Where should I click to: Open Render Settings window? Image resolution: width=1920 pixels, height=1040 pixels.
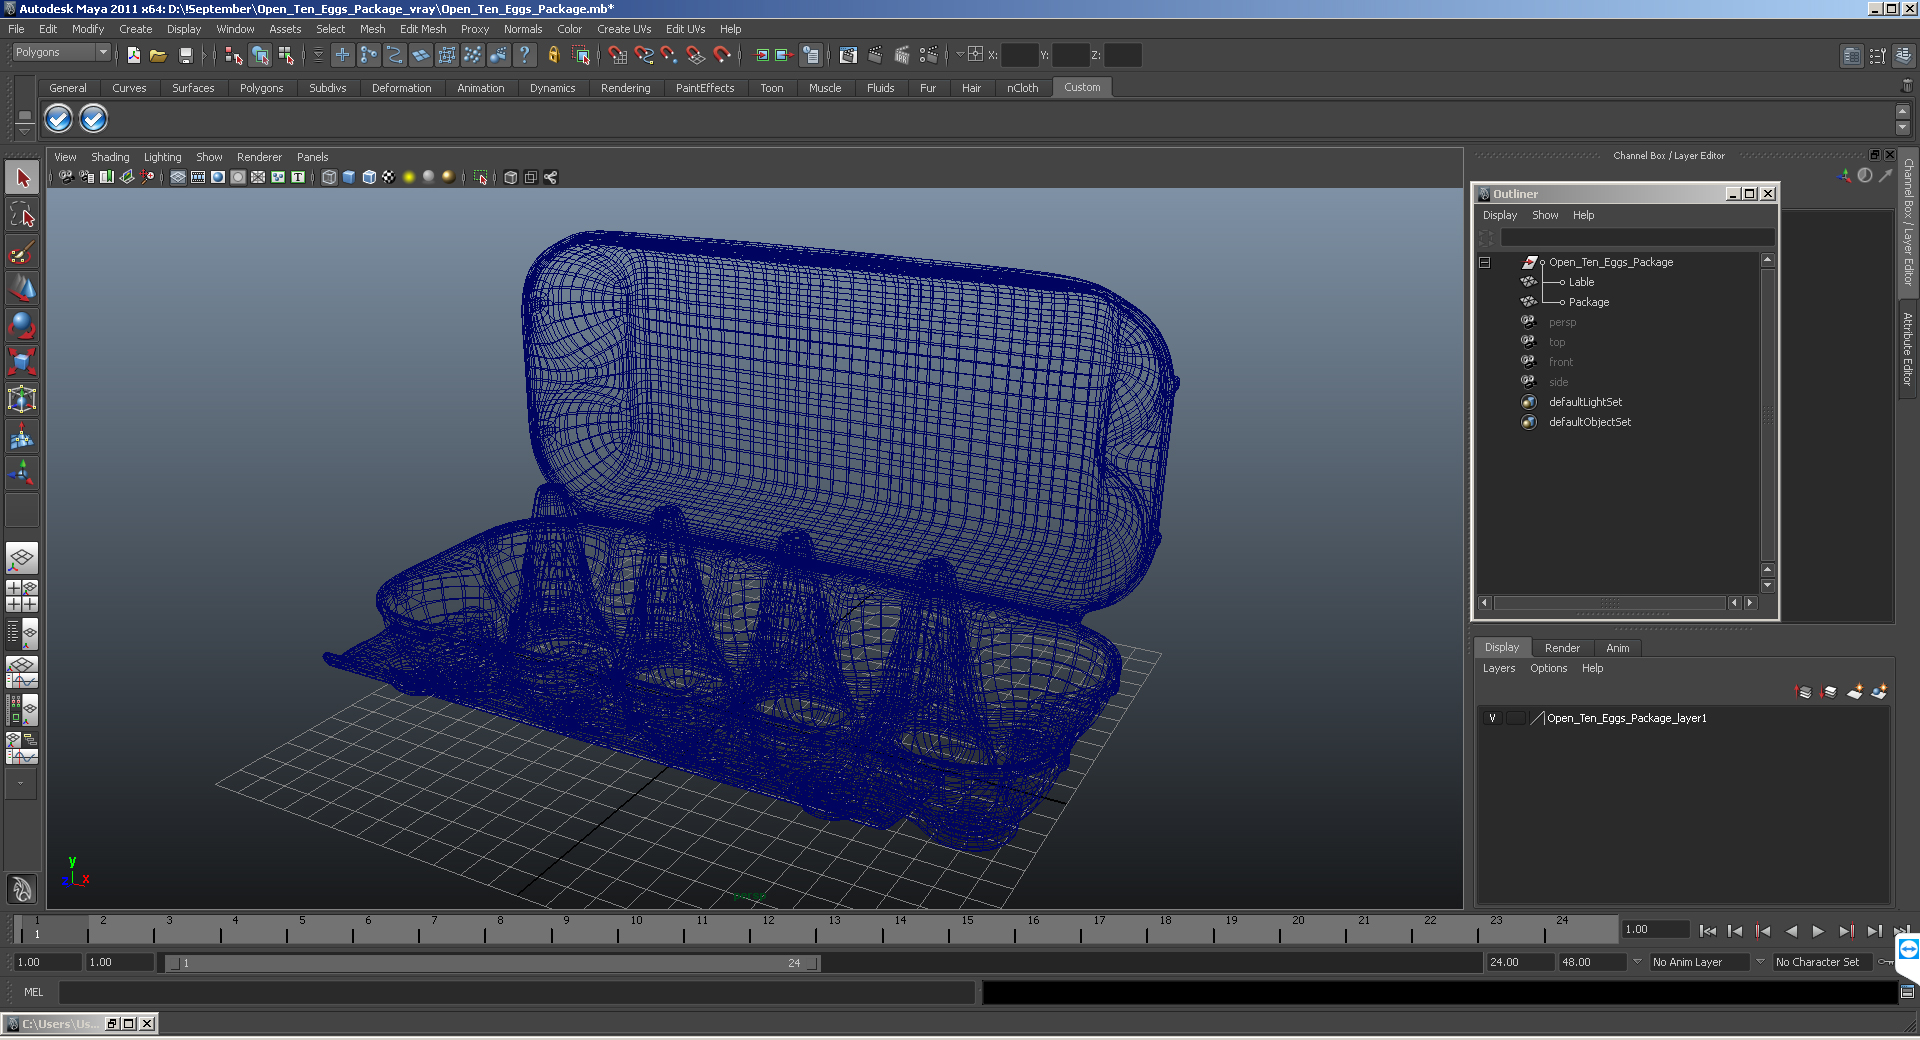click(929, 56)
